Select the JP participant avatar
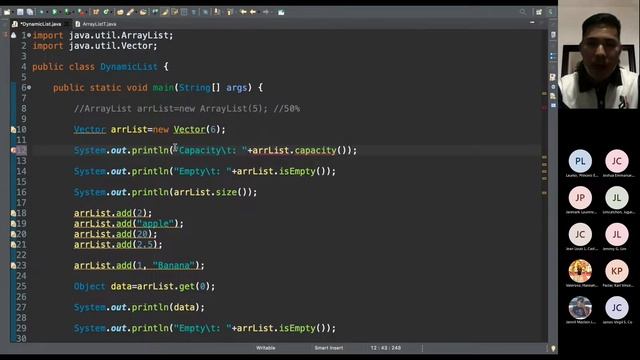This screenshot has height=360, width=640. point(580,198)
